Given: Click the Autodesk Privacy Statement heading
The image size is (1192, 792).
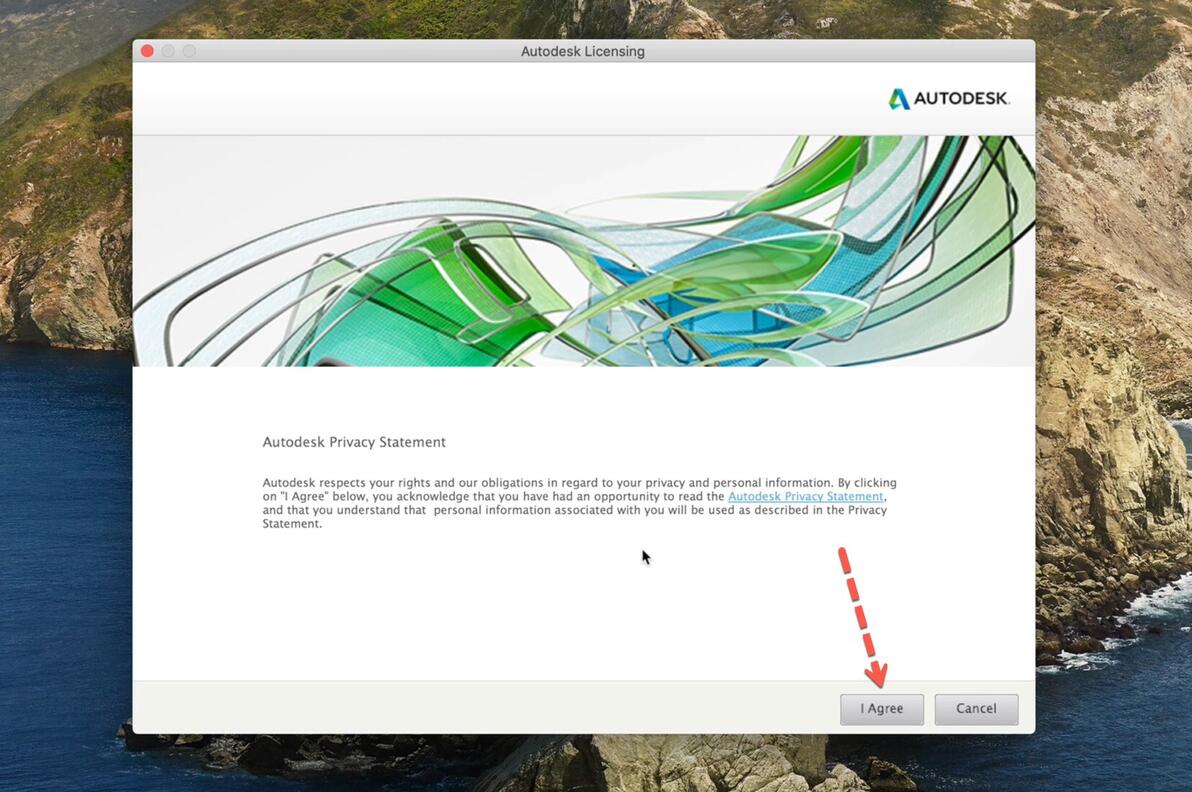Looking at the screenshot, I should (354, 442).
